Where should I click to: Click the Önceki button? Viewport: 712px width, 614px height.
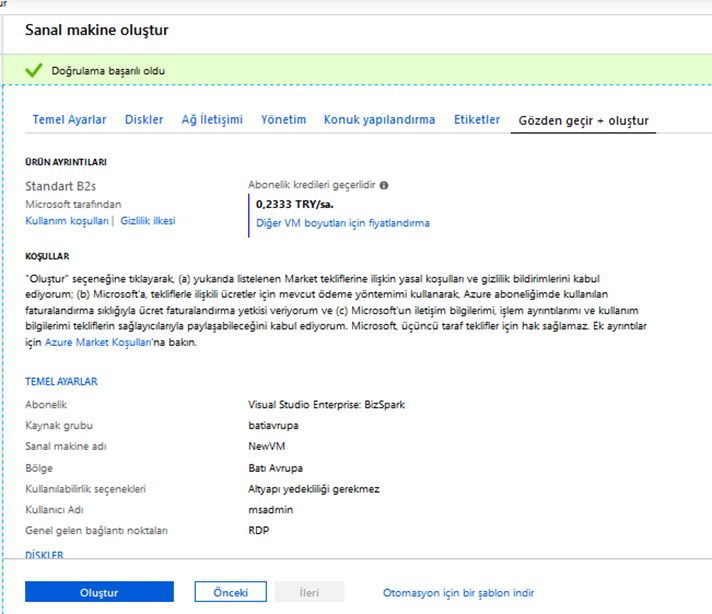tap(230, 592)
